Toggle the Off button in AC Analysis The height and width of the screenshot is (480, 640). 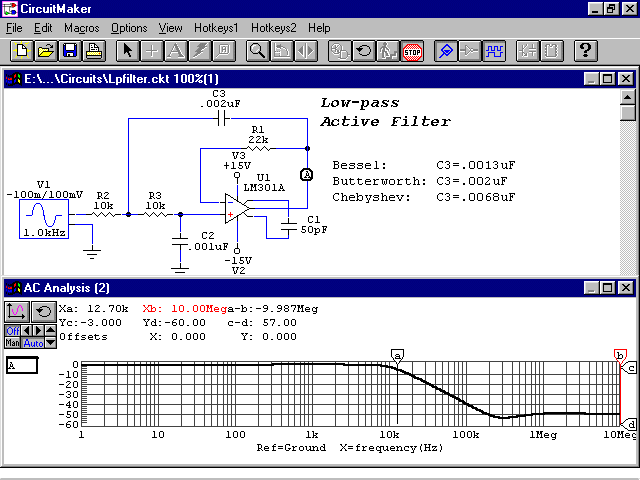(12, 331)
